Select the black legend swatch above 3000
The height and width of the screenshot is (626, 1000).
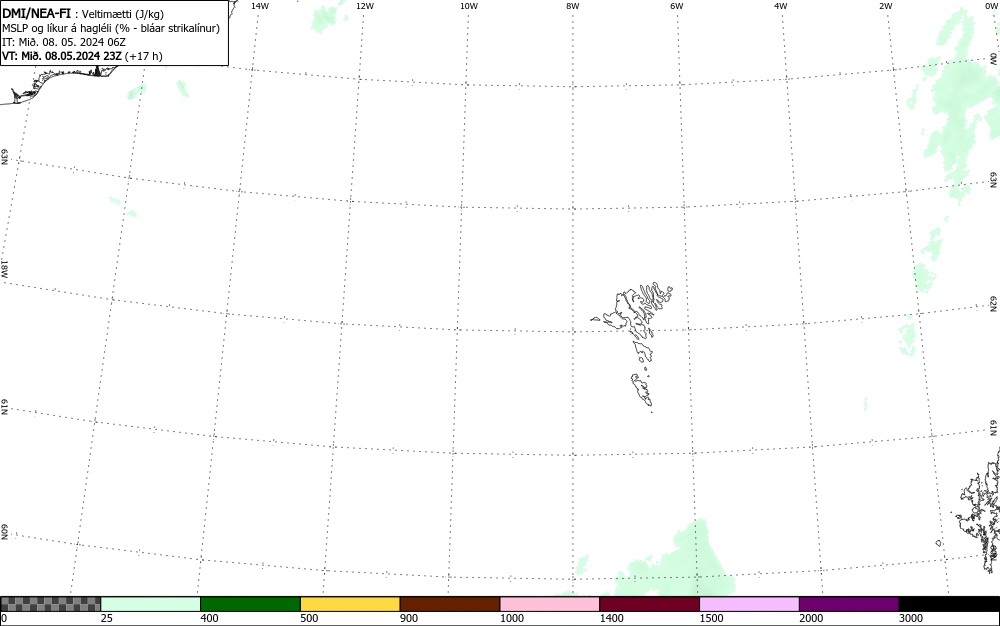pyautogui.click(x=949, y=604)
